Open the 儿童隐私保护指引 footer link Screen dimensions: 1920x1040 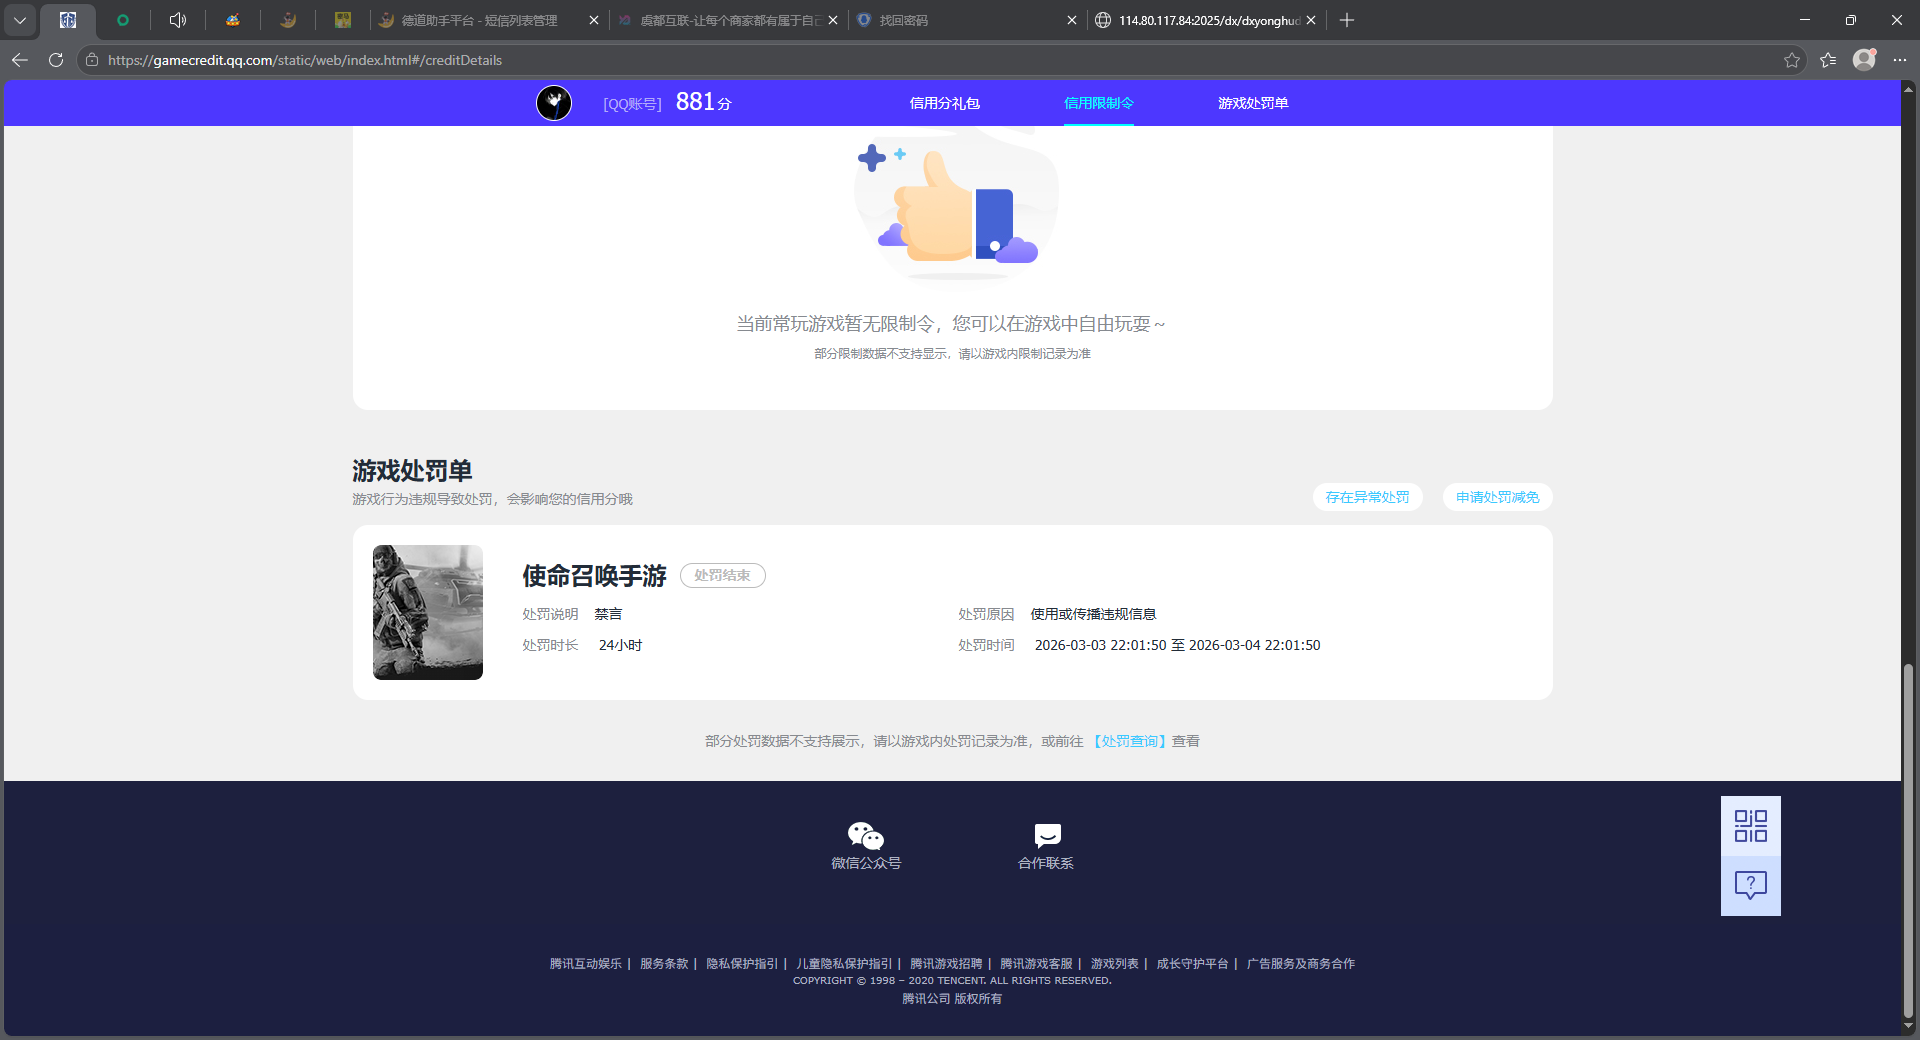(844, 964)
